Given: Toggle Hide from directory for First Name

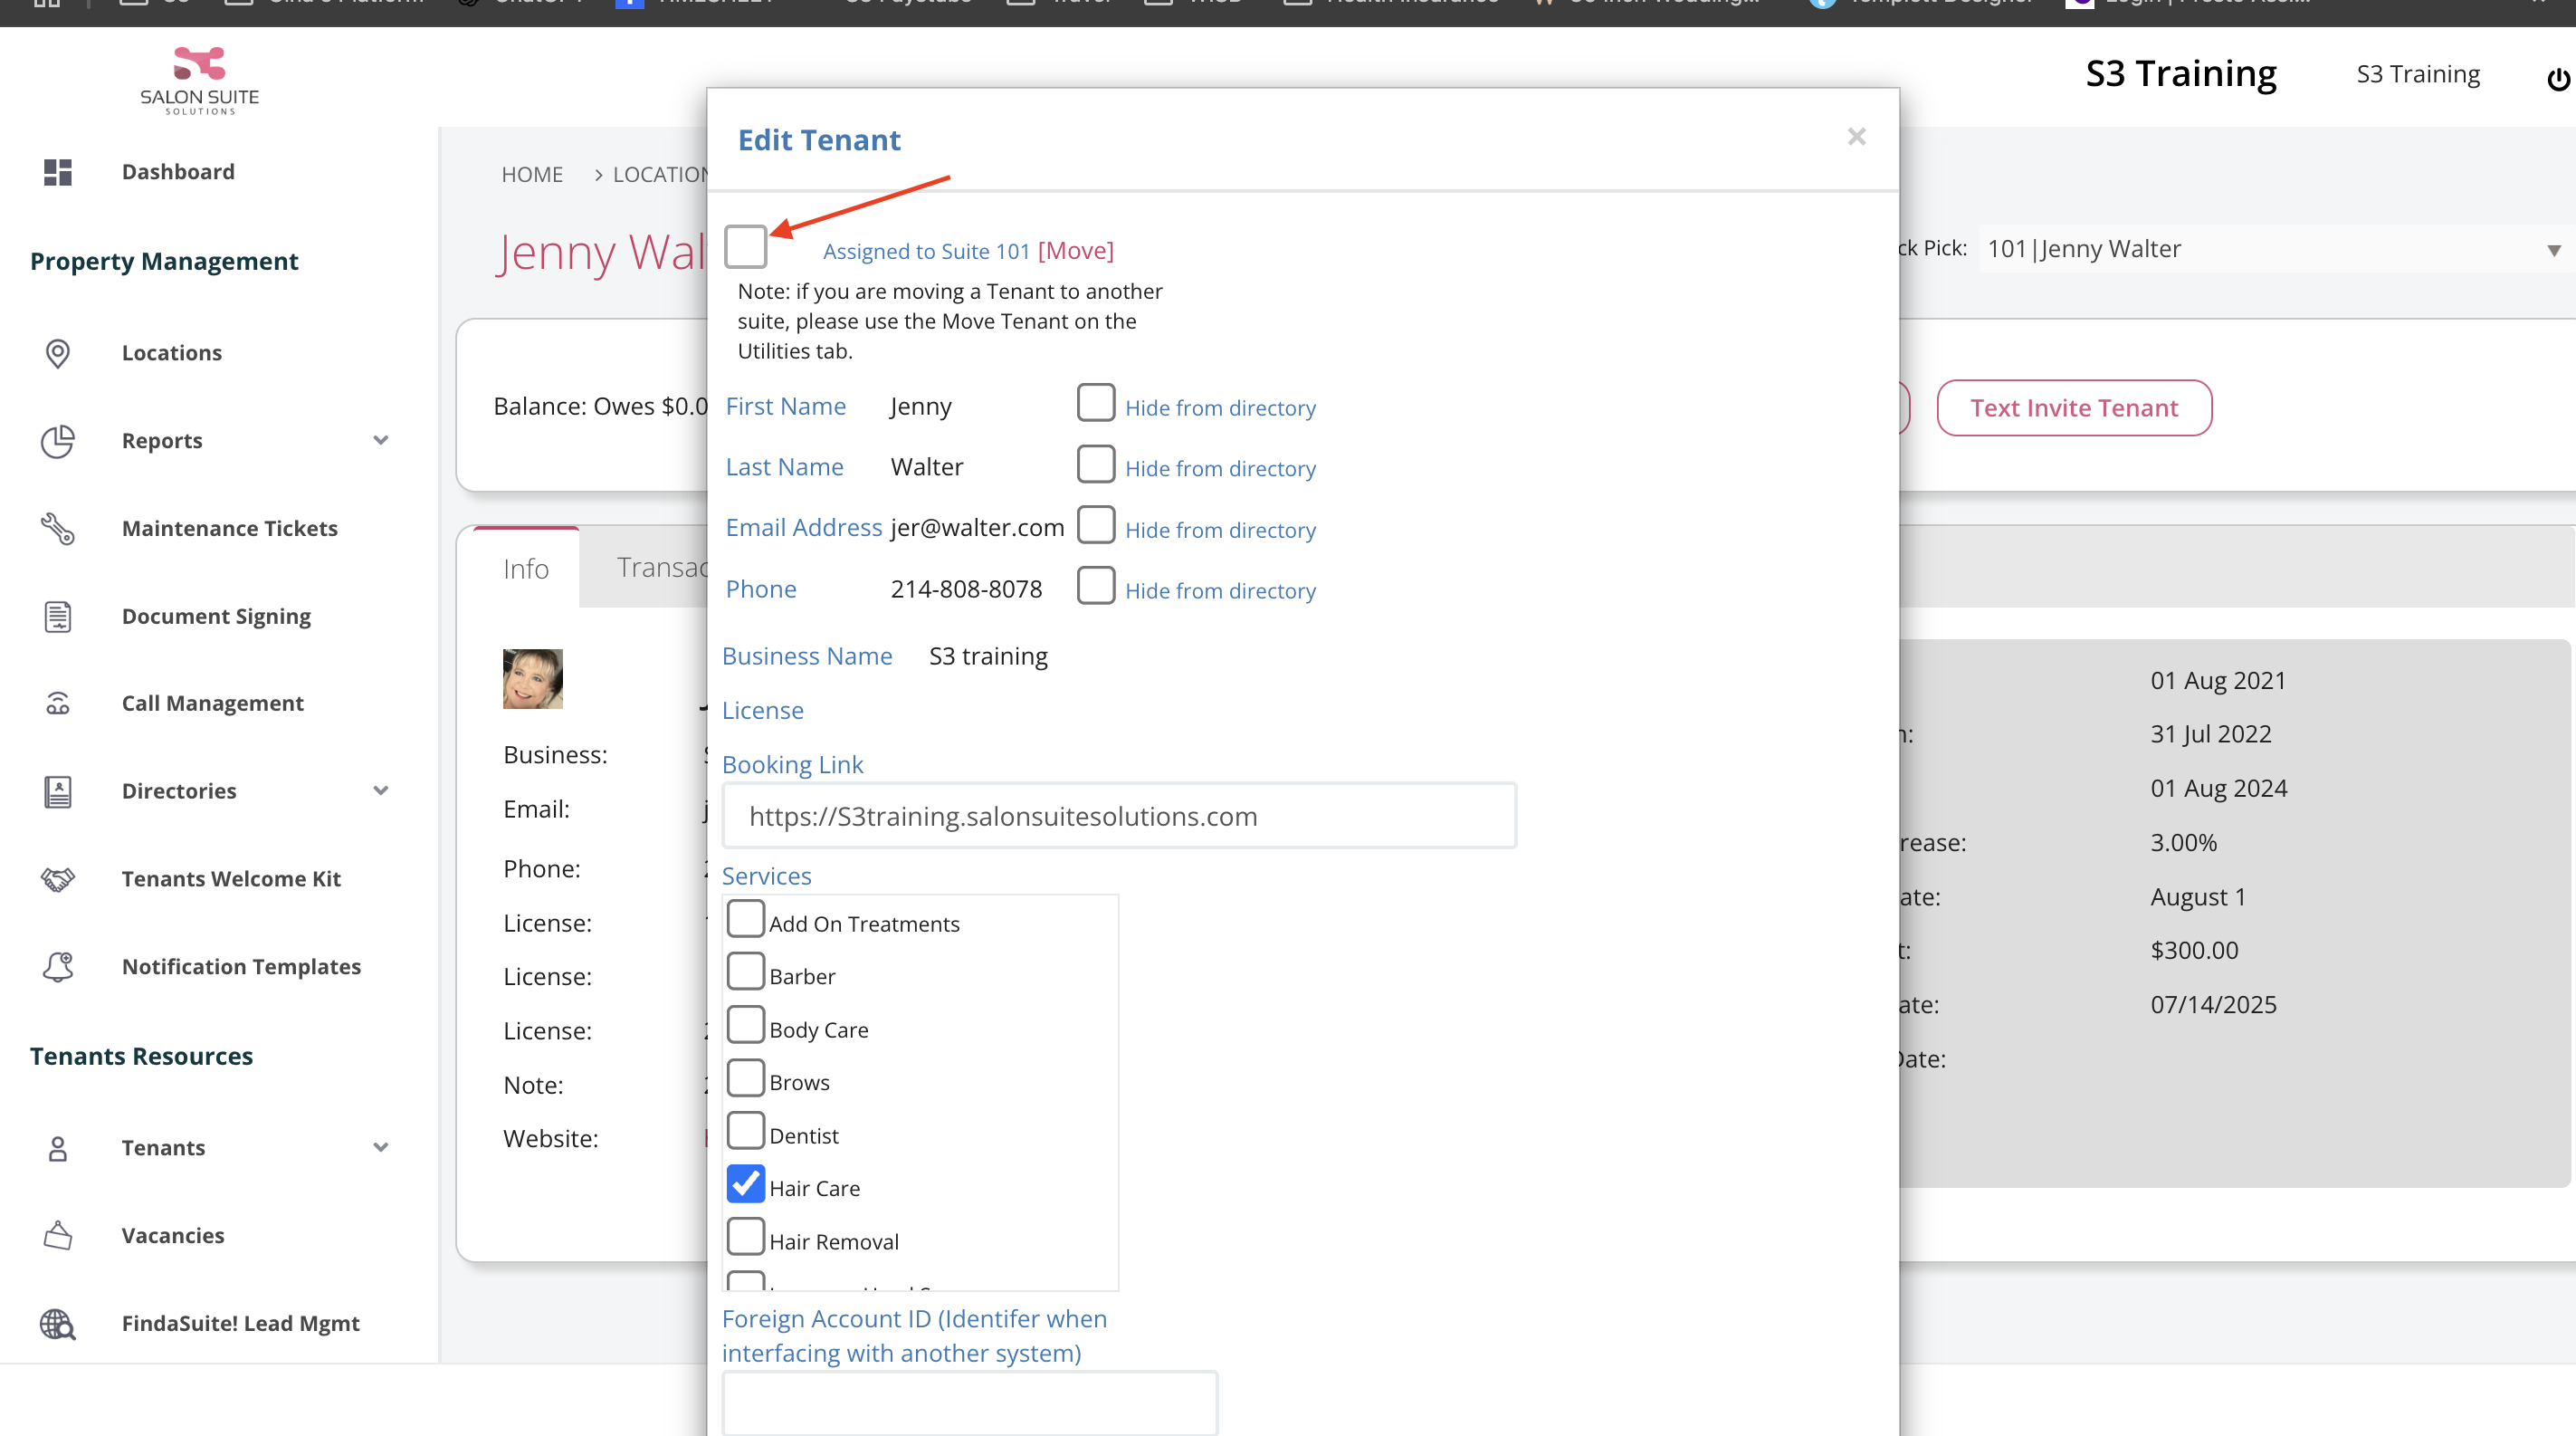Looking at the screenshot, I should [x=1096, y=403].
